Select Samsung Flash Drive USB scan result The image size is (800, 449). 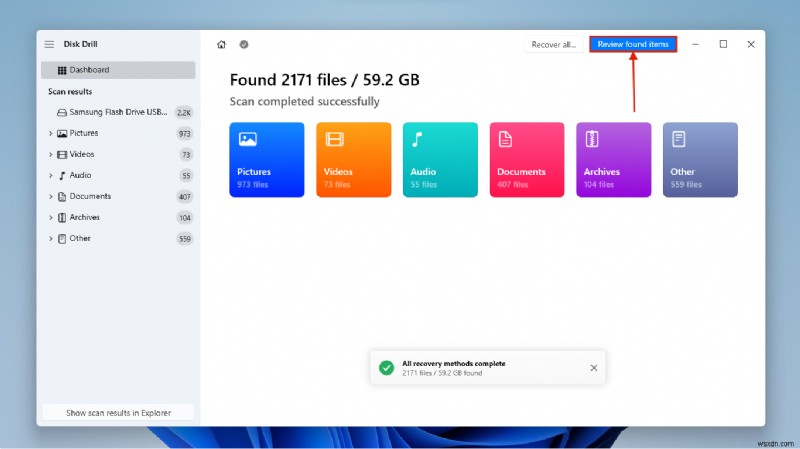tap(118, 112)
